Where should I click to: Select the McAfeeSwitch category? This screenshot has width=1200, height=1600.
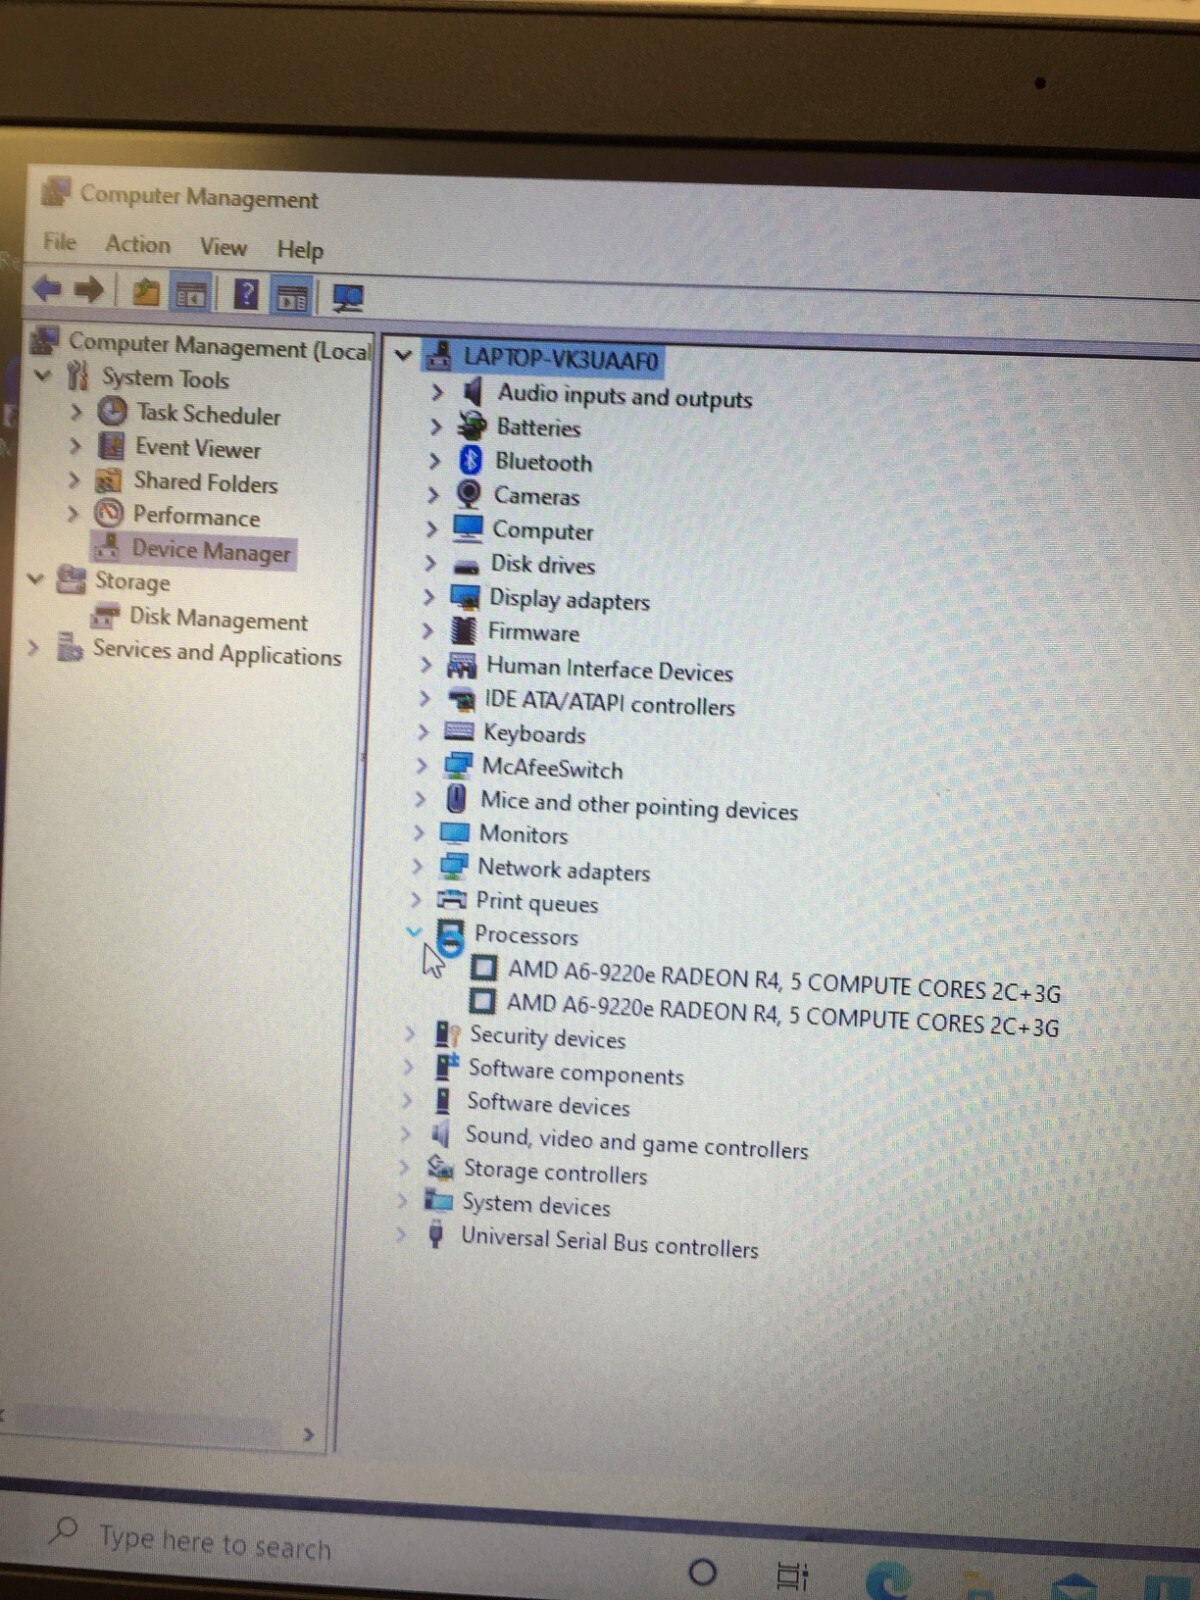pyautogui.click(x=552, y=768)
